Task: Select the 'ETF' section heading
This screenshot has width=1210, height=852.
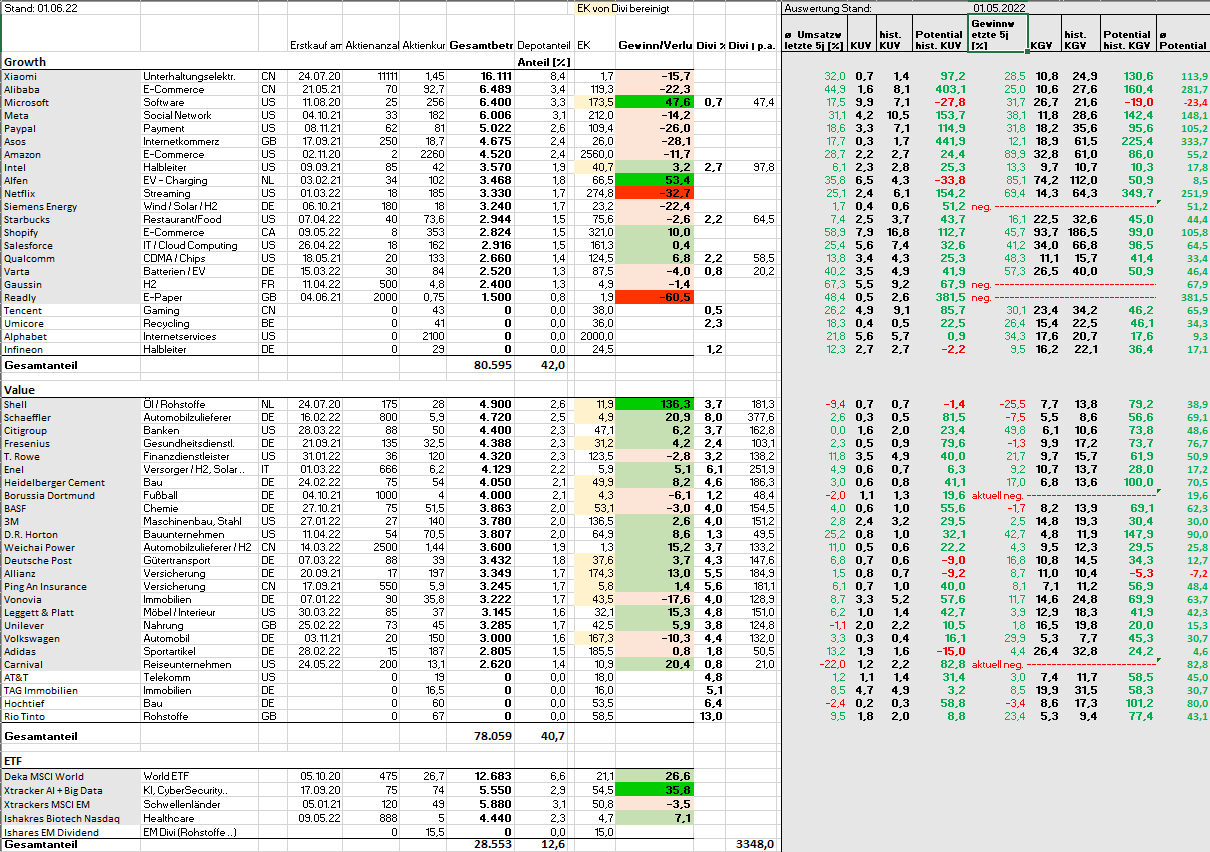Action: (x=14, y=763)
